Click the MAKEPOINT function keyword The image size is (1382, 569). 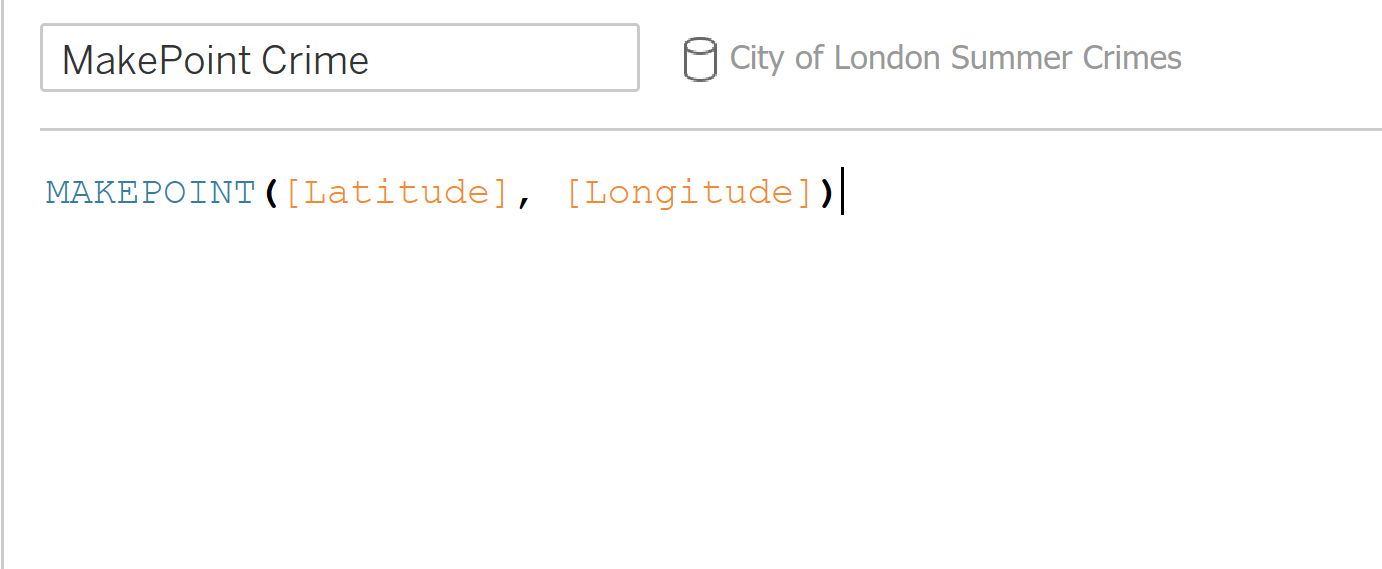151,191
